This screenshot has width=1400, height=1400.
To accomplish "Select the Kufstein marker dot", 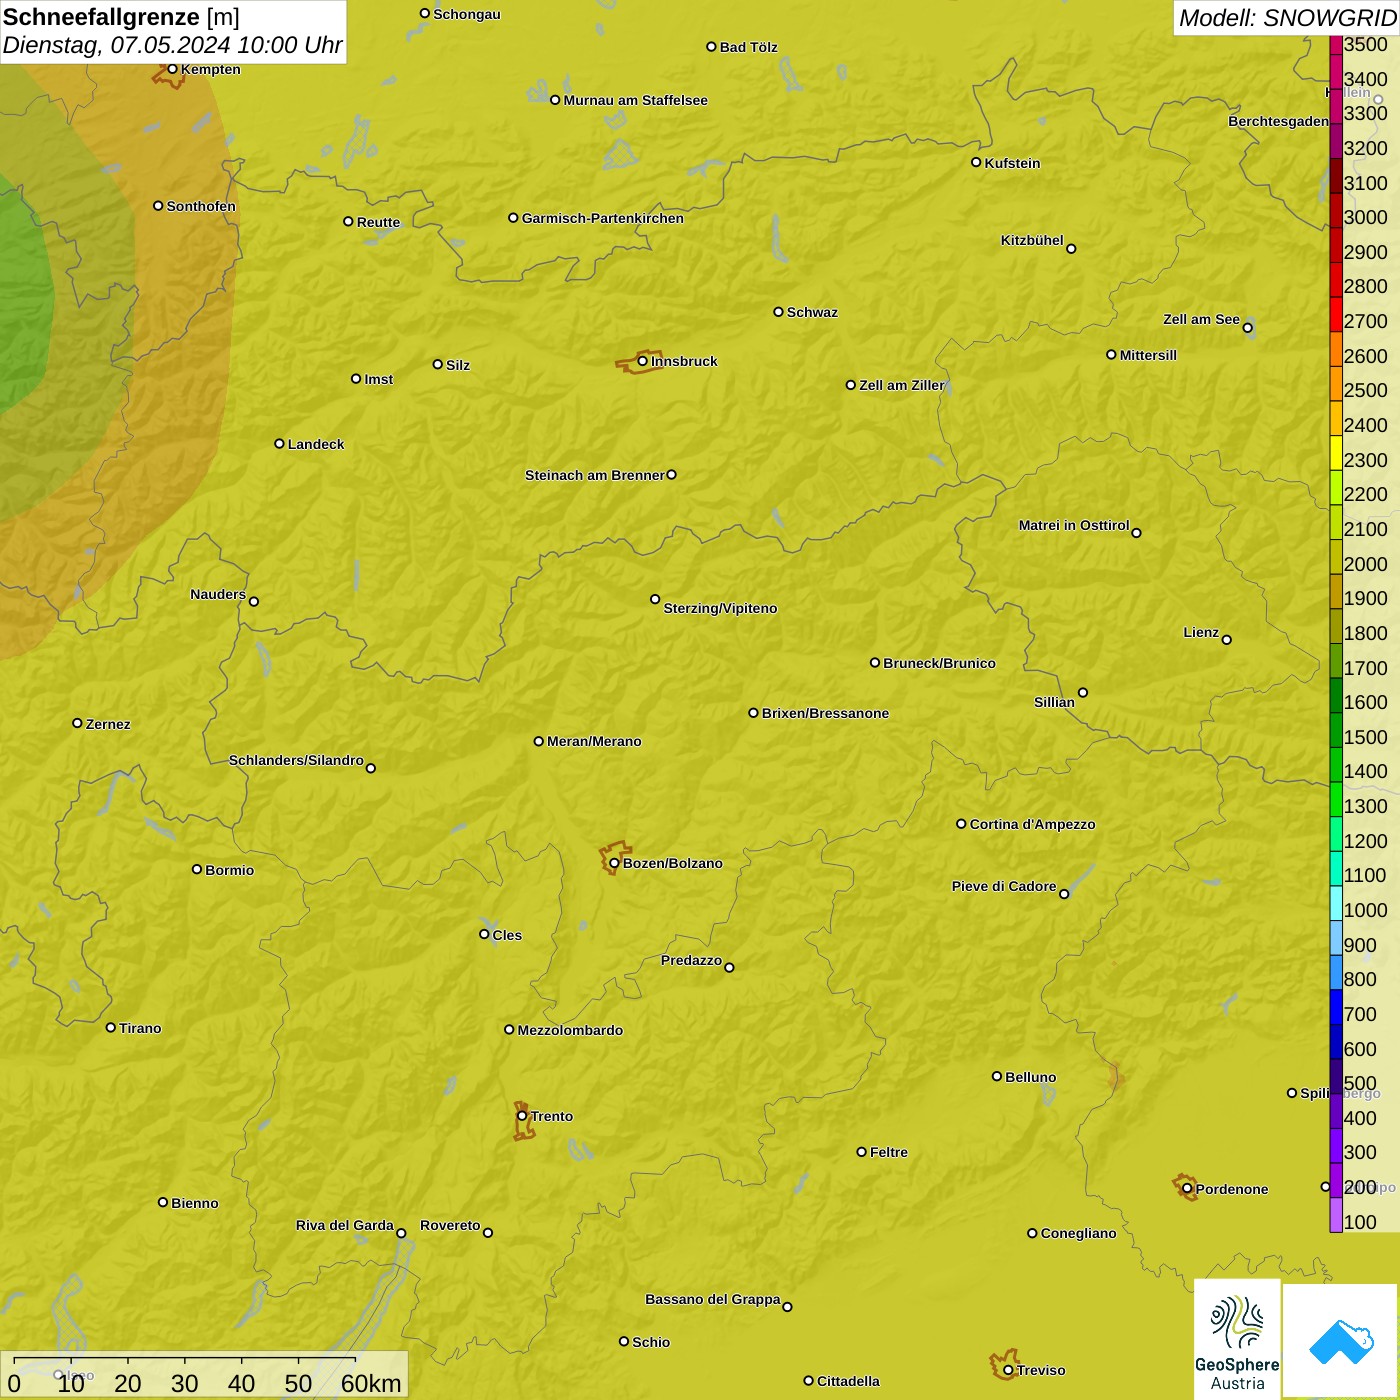I will point(976,162).
